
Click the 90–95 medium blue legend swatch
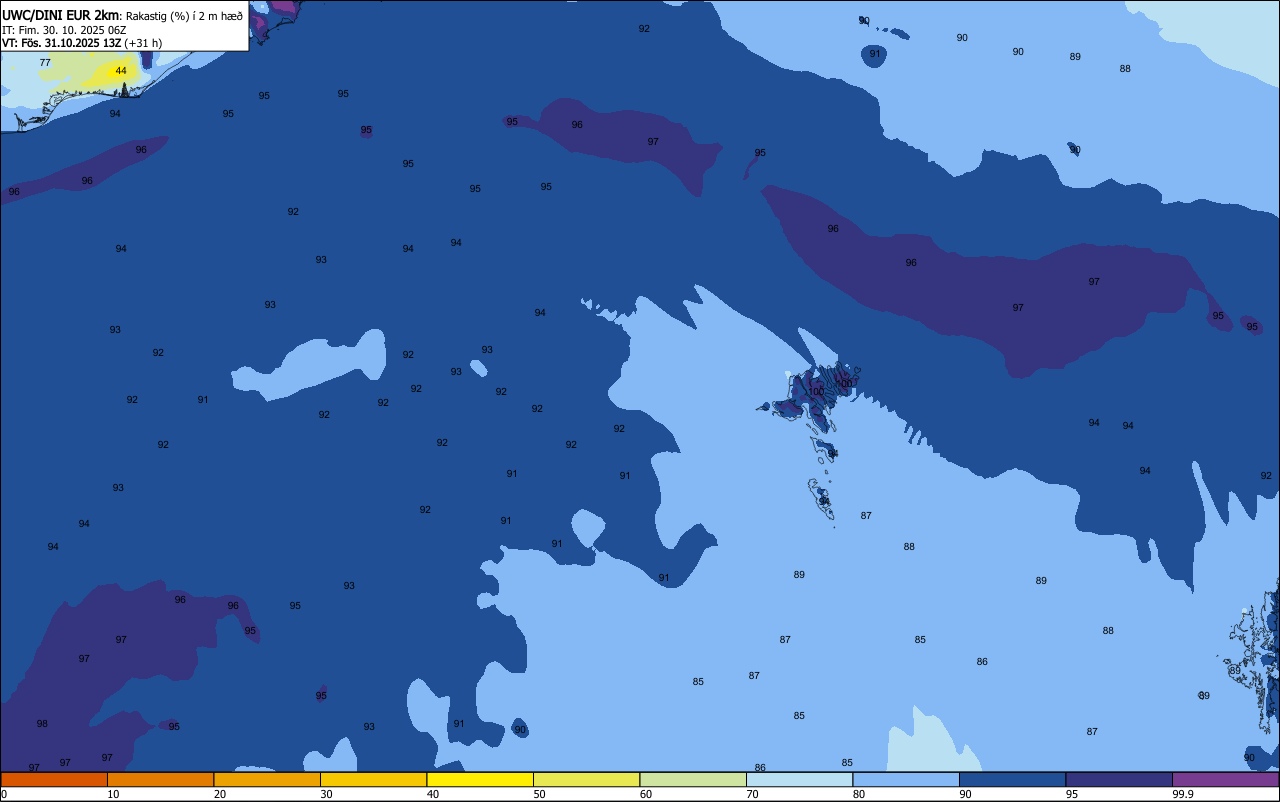click(1012, 779)
